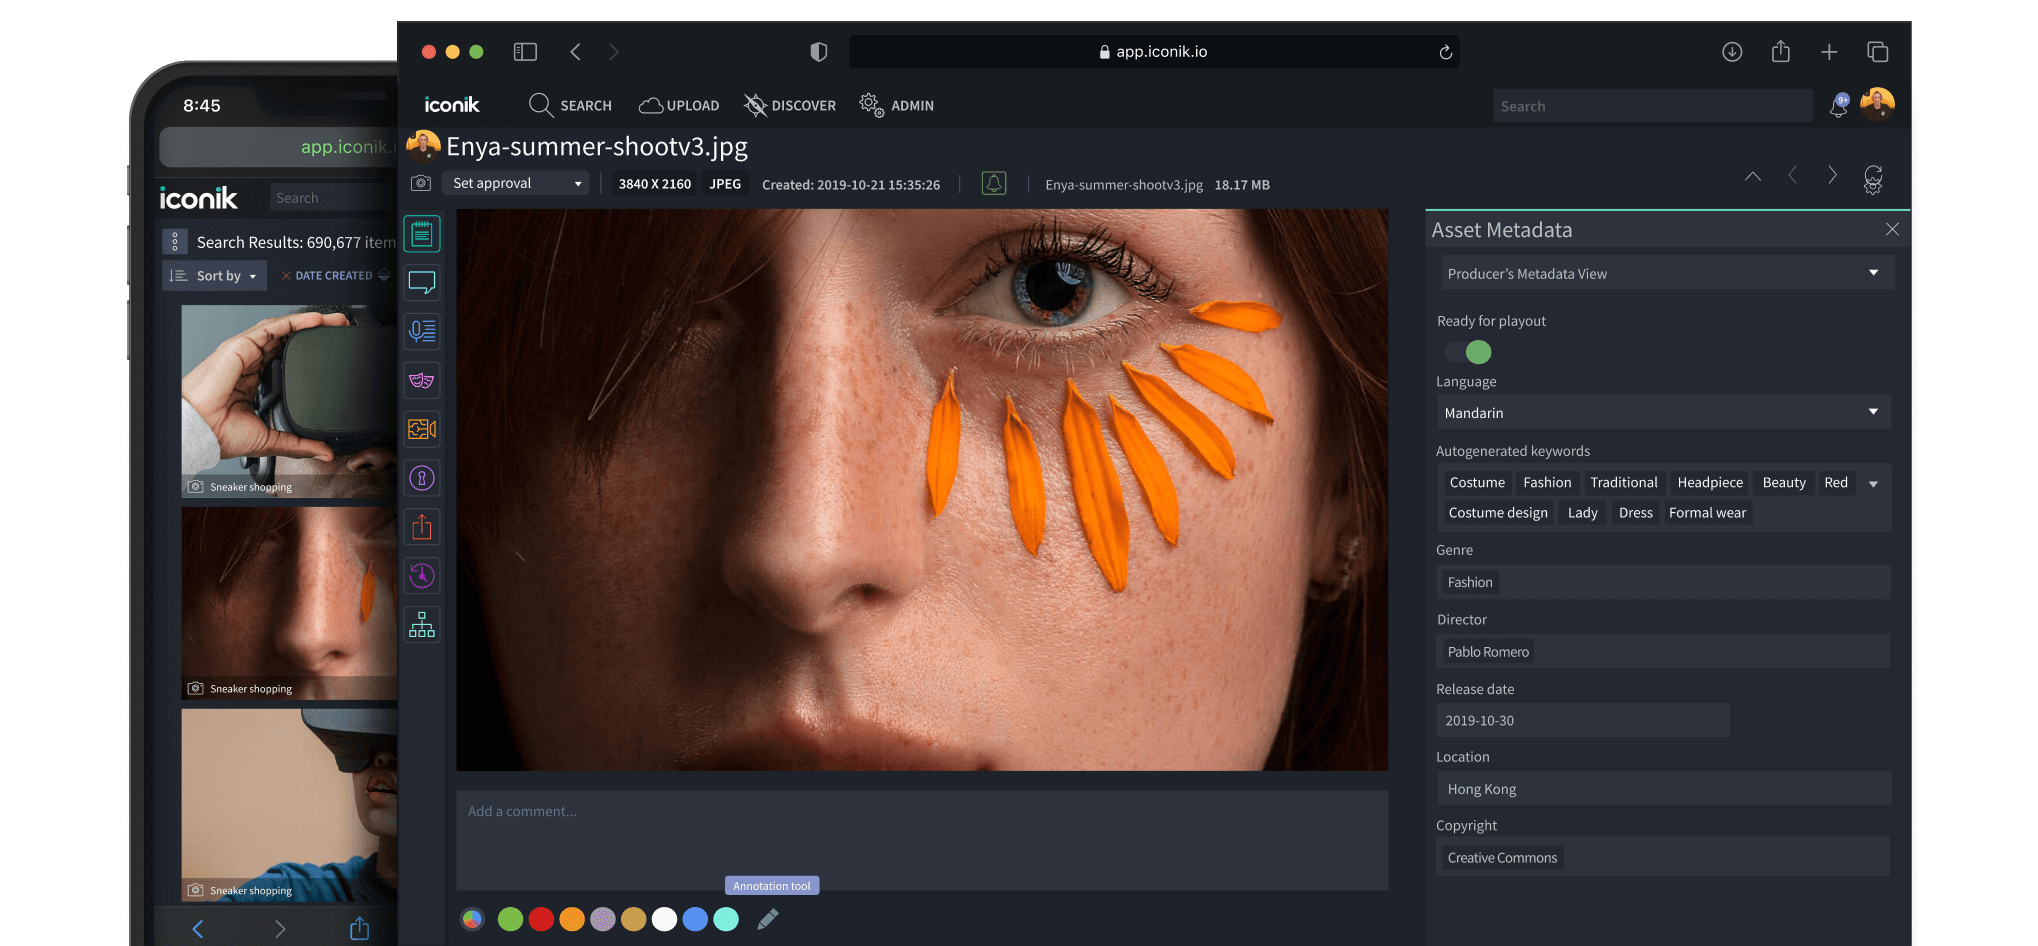Open the DISCOVER menu in the top bar
This screenshot has width=2038, height=946.
789,105
